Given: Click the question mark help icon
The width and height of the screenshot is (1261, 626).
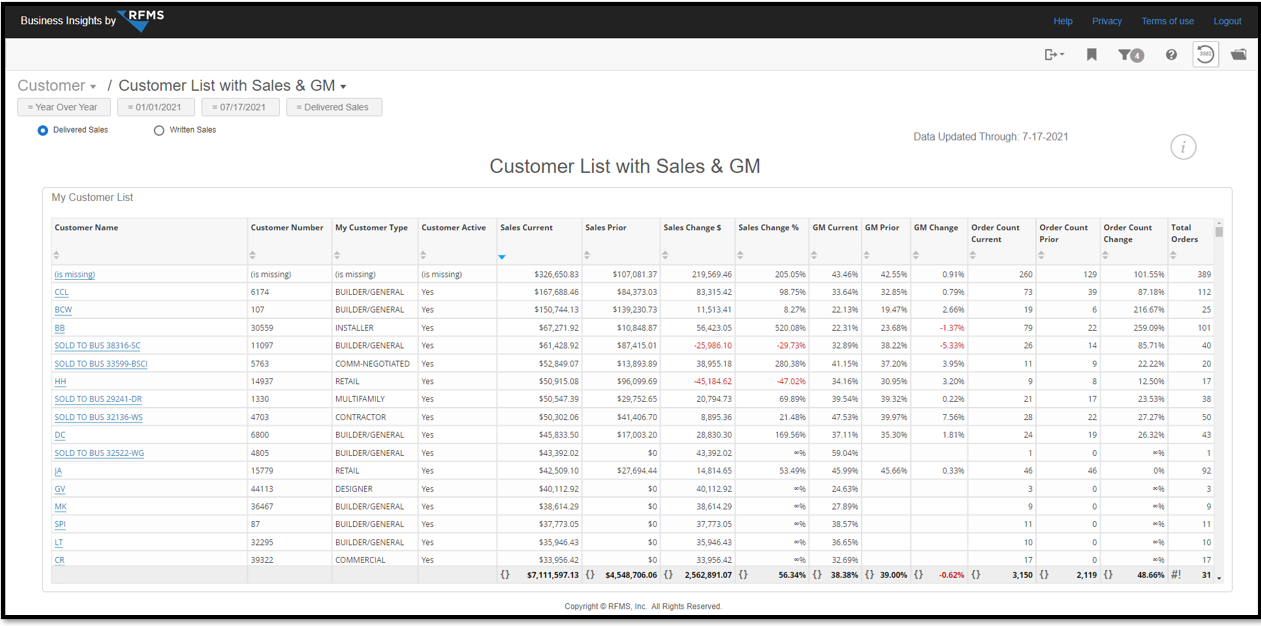Looking at the screenshot, I should 1171,55.
